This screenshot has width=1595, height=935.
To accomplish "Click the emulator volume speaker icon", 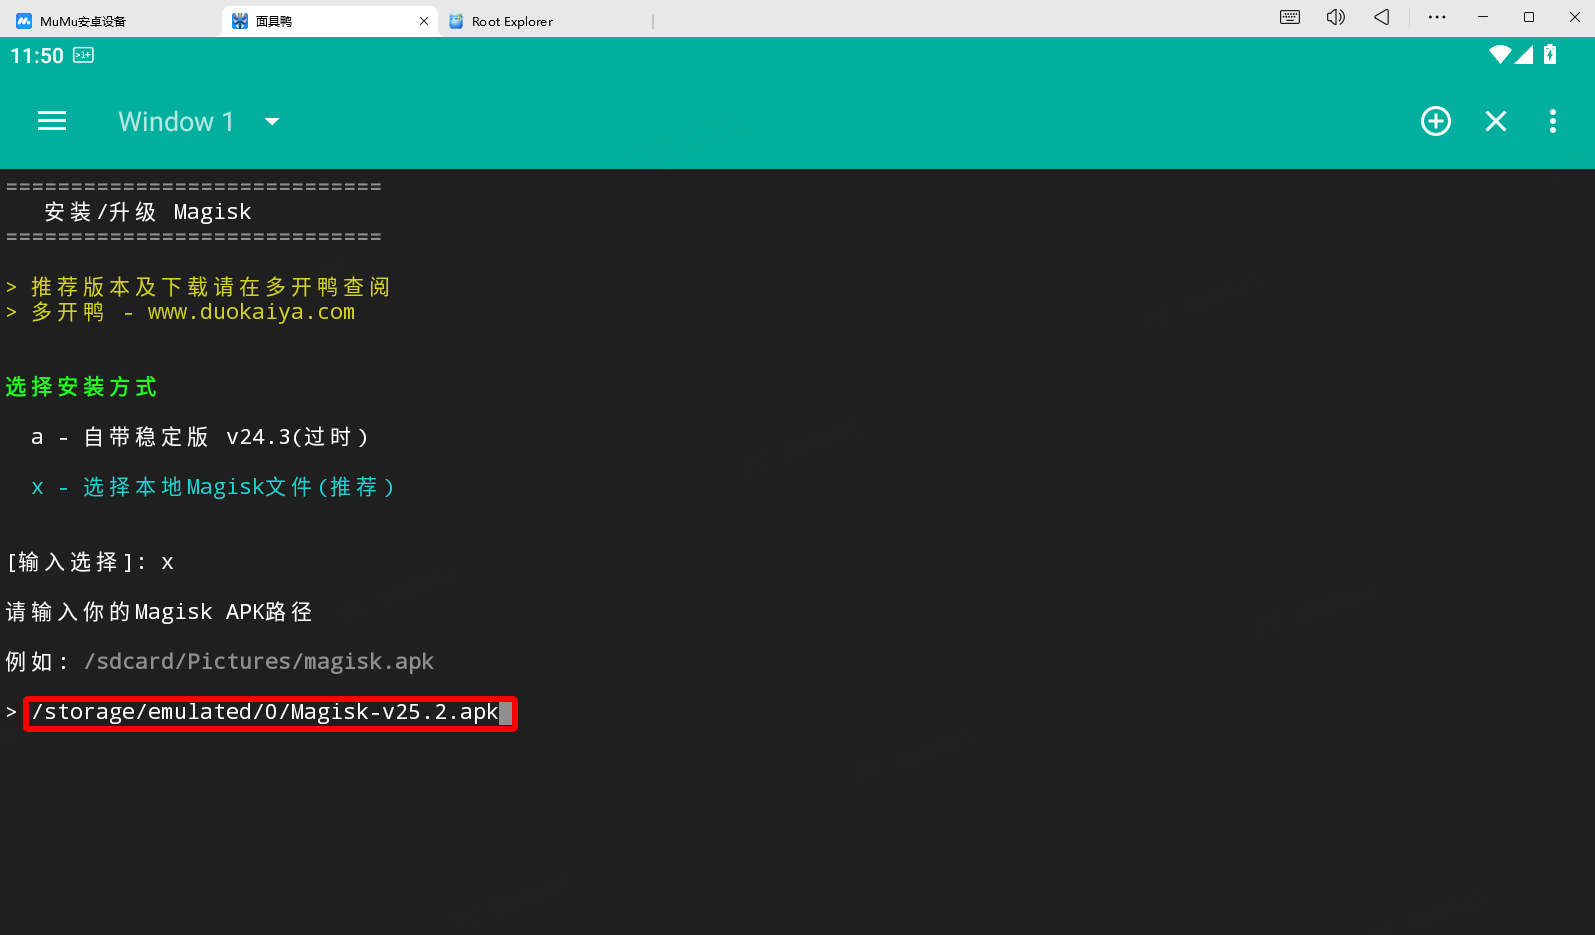I will coord(1336,17).
